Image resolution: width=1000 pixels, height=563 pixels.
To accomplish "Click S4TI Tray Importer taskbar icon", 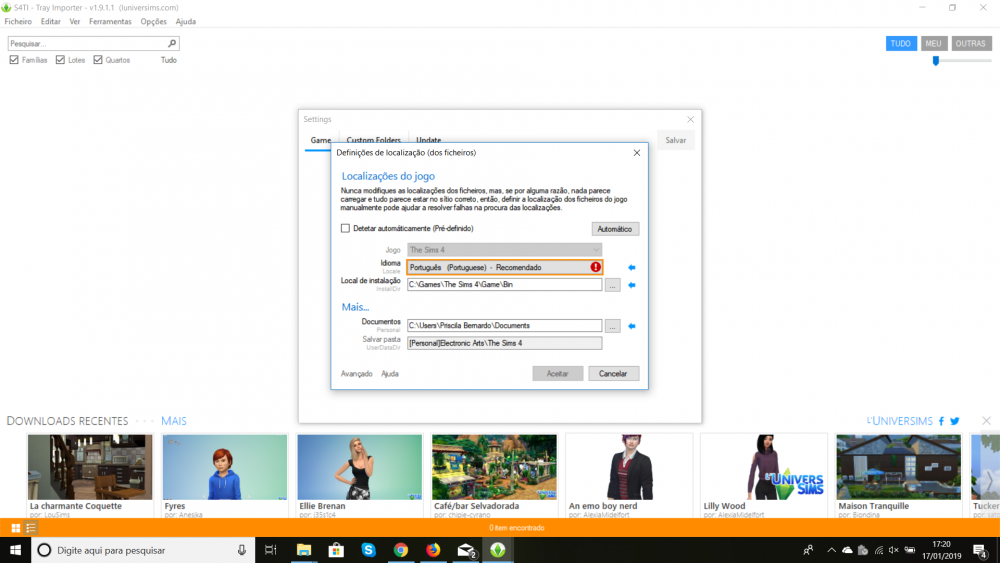I will (x=498, y=550).
